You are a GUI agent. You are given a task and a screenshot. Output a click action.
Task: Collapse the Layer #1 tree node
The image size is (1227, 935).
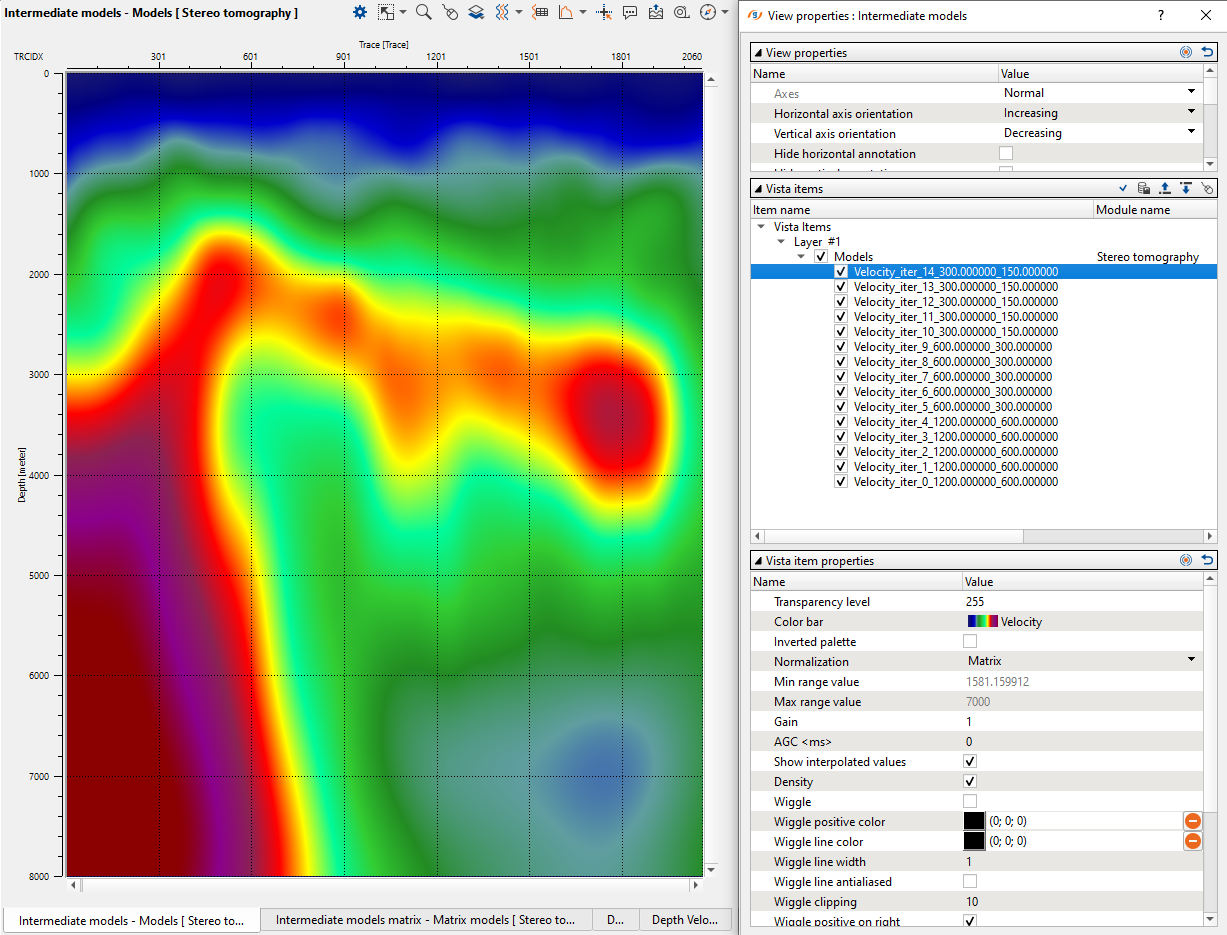(782, 242)
